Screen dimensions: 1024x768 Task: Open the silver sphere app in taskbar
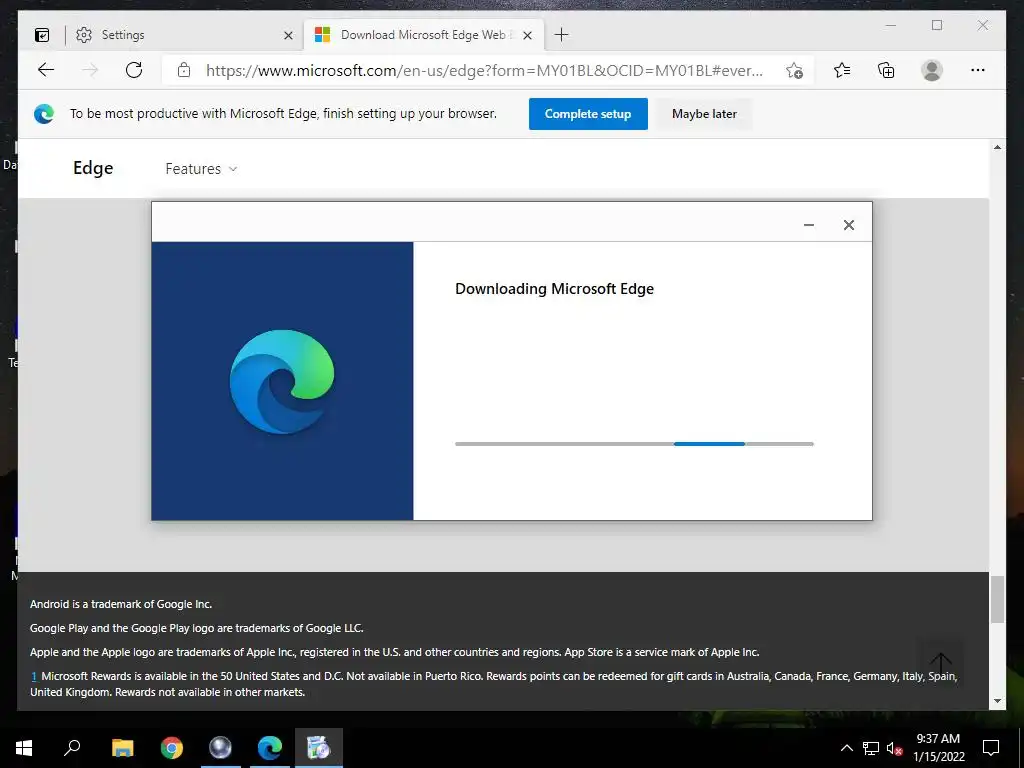pos(221,748)
